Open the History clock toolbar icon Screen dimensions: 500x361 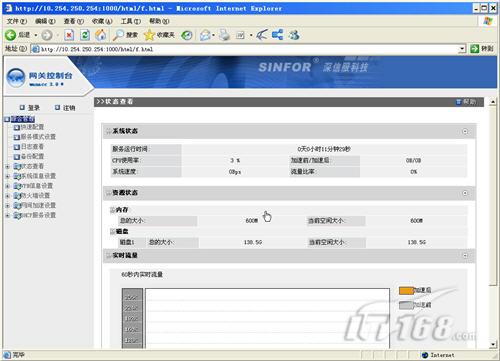pyautogui.click(x=187, y=35)
